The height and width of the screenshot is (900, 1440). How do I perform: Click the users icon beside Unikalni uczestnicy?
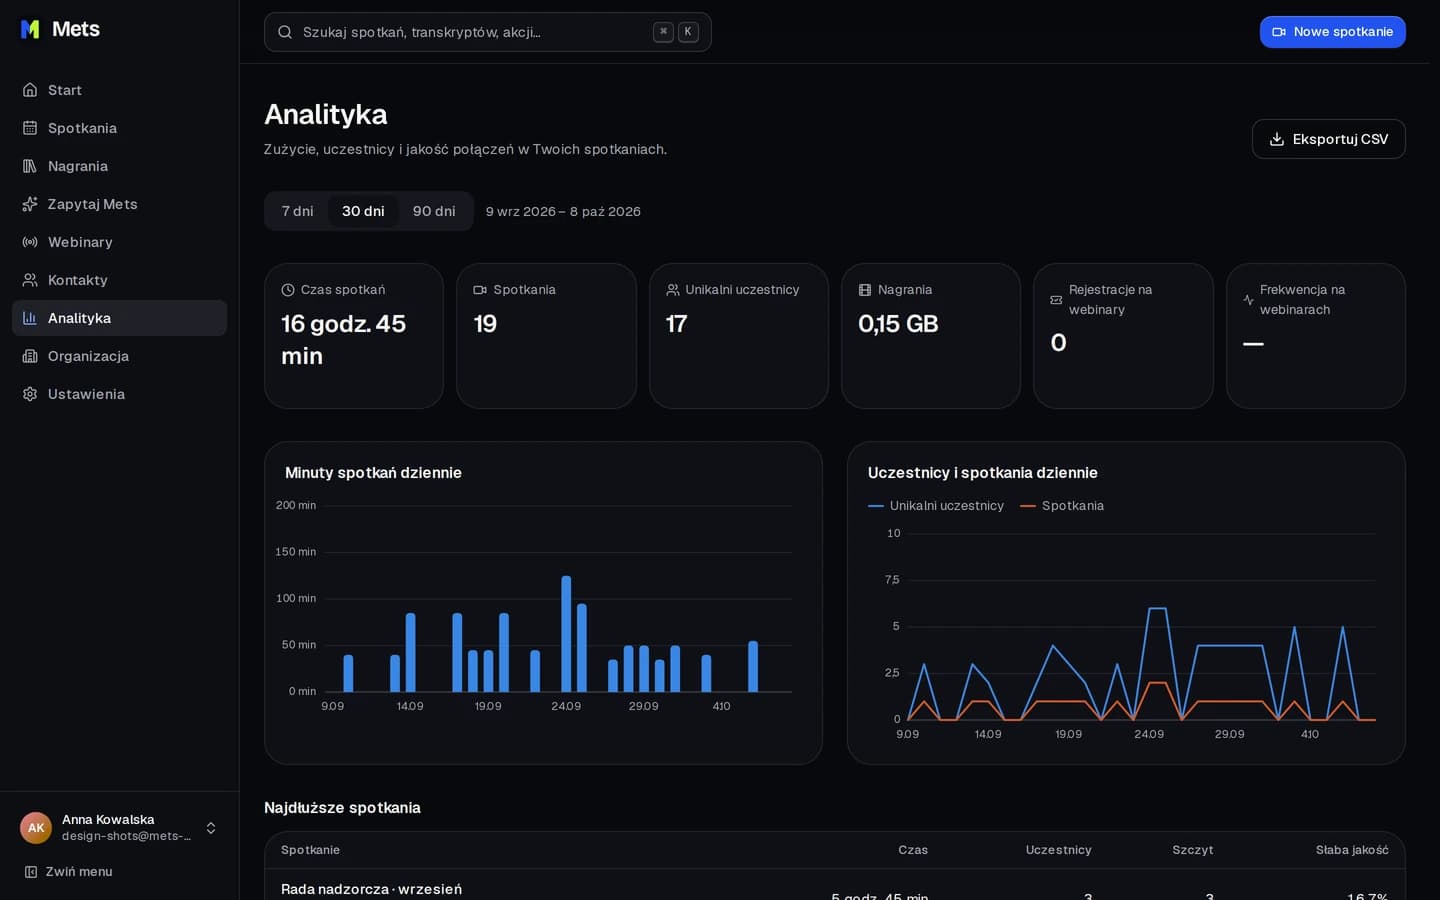pos(673,290)
